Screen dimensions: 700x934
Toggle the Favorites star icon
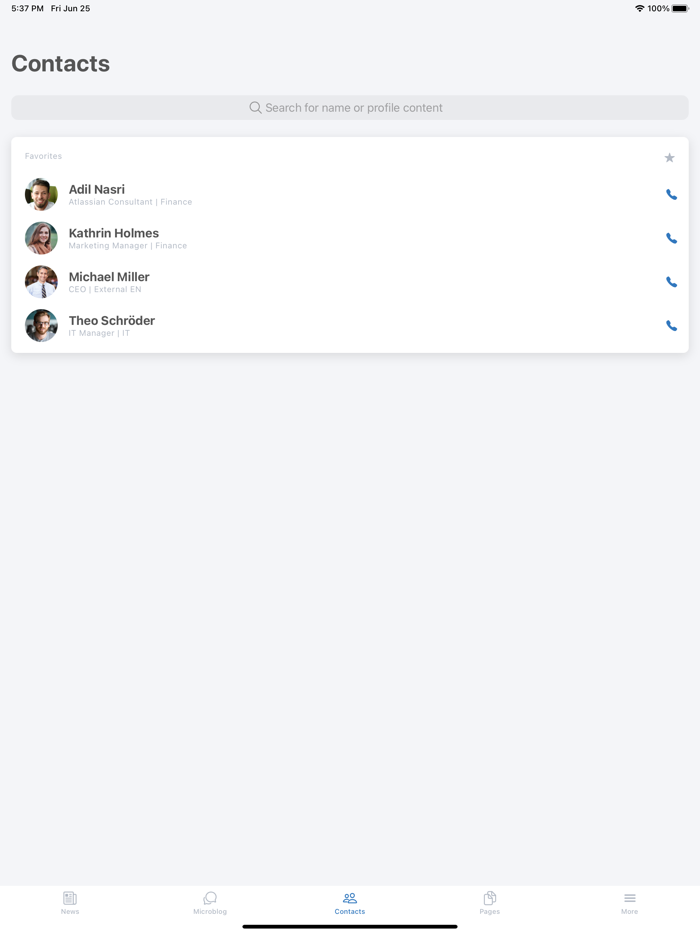670,158
